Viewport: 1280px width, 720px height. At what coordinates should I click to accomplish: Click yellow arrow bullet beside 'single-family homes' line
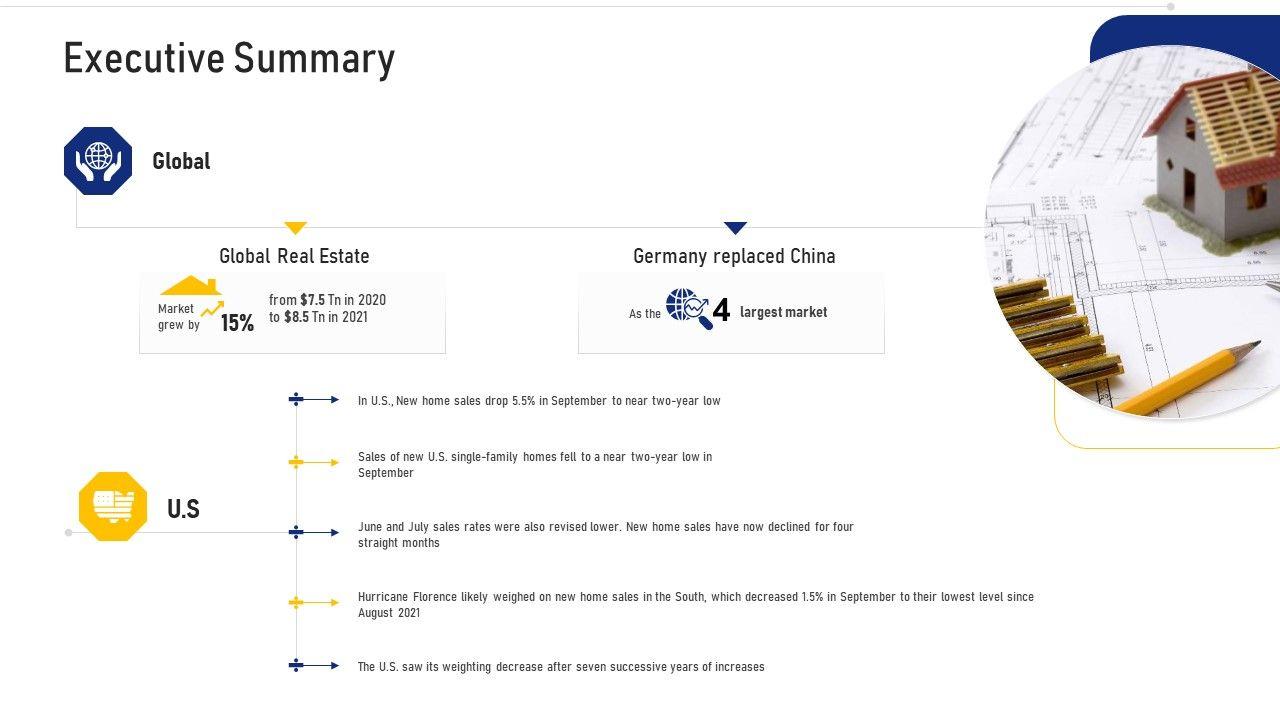point(314,463)
